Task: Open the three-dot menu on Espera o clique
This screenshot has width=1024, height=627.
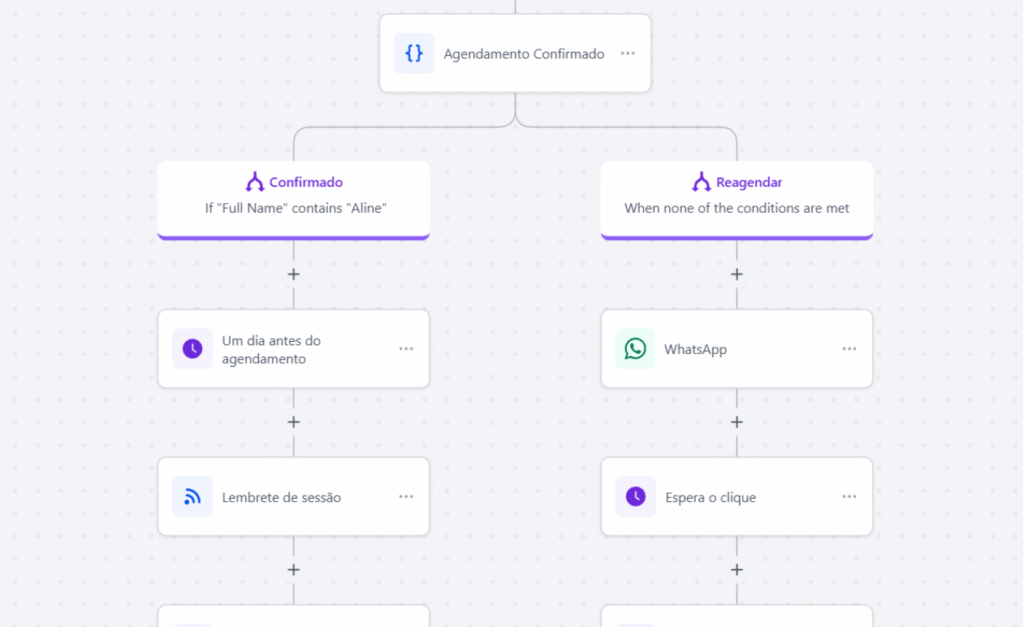Action: tap(849, 497)
